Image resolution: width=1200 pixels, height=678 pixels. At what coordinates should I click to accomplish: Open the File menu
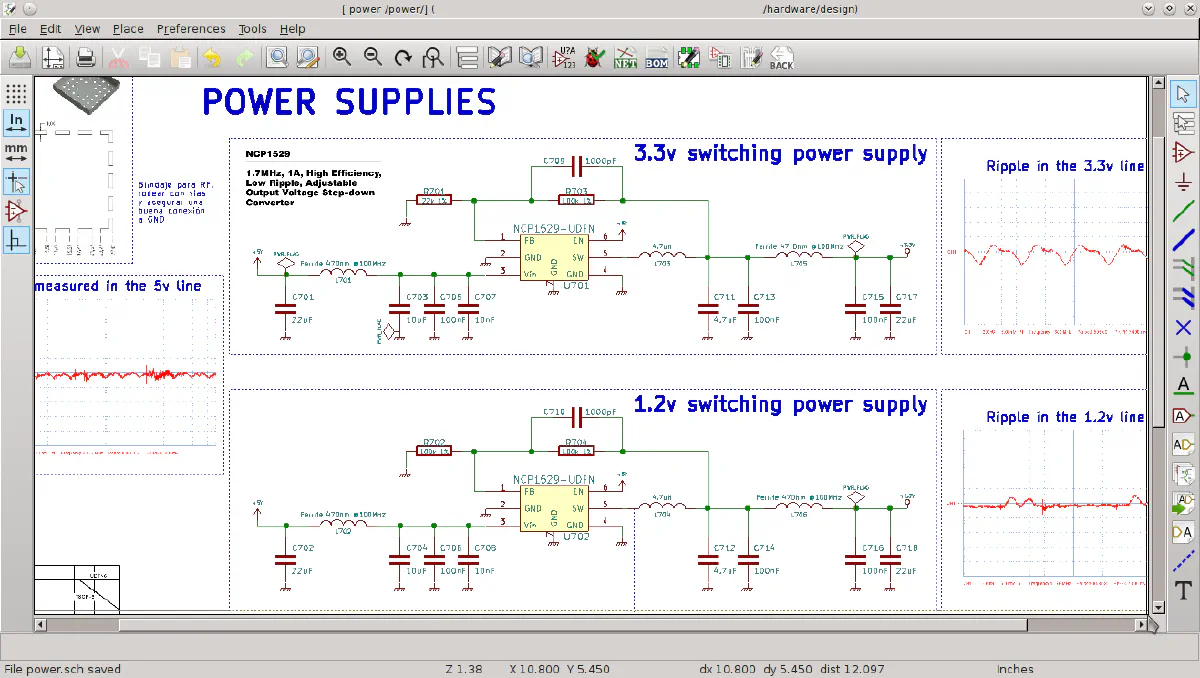17,29
